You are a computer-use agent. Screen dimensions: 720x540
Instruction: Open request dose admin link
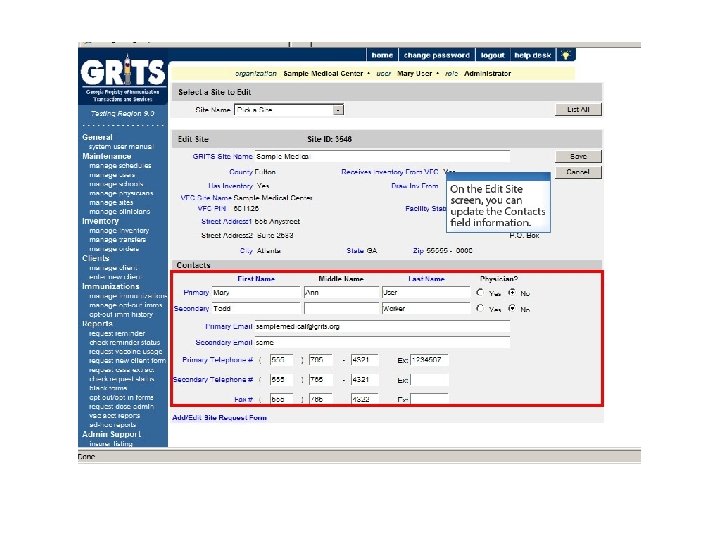122,406
